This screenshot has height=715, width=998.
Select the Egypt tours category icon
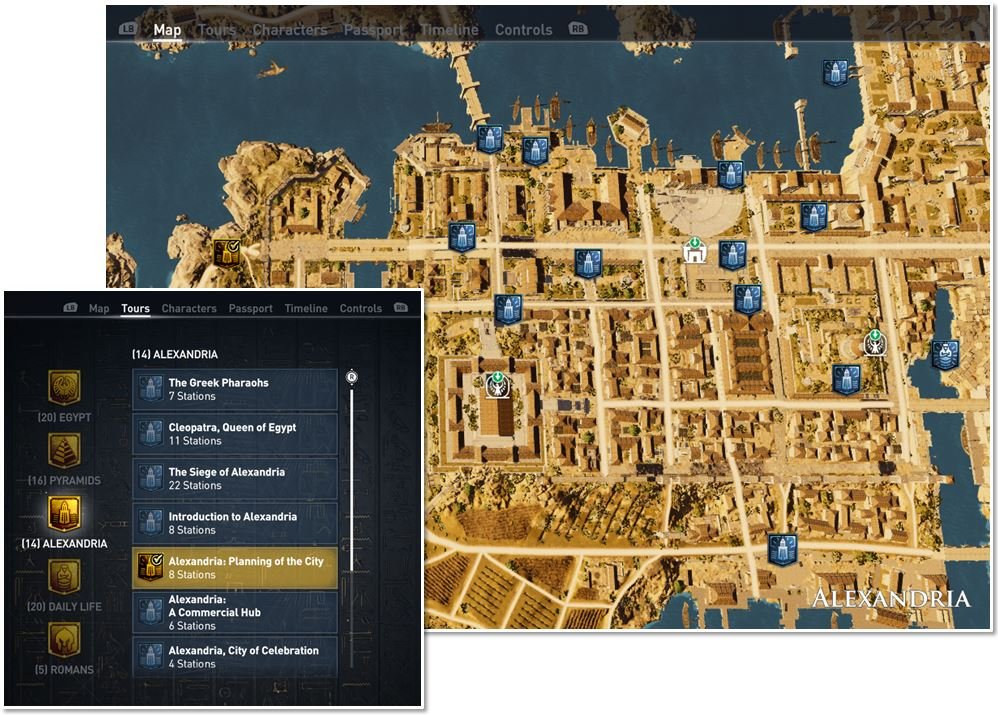click(64, 388)
